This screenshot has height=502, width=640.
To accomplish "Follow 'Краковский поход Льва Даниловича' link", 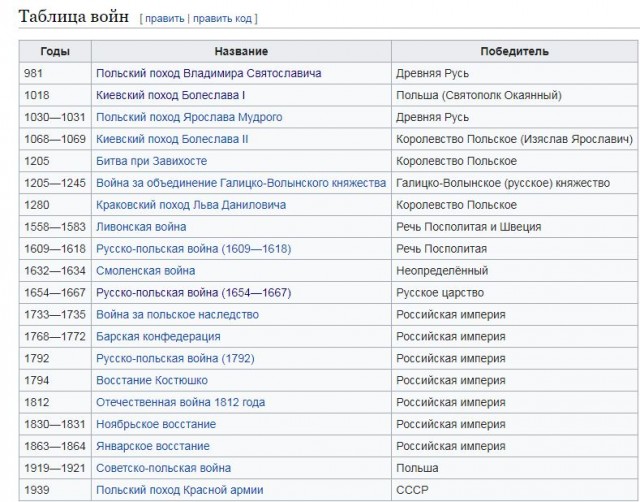I will coord(191,205).
